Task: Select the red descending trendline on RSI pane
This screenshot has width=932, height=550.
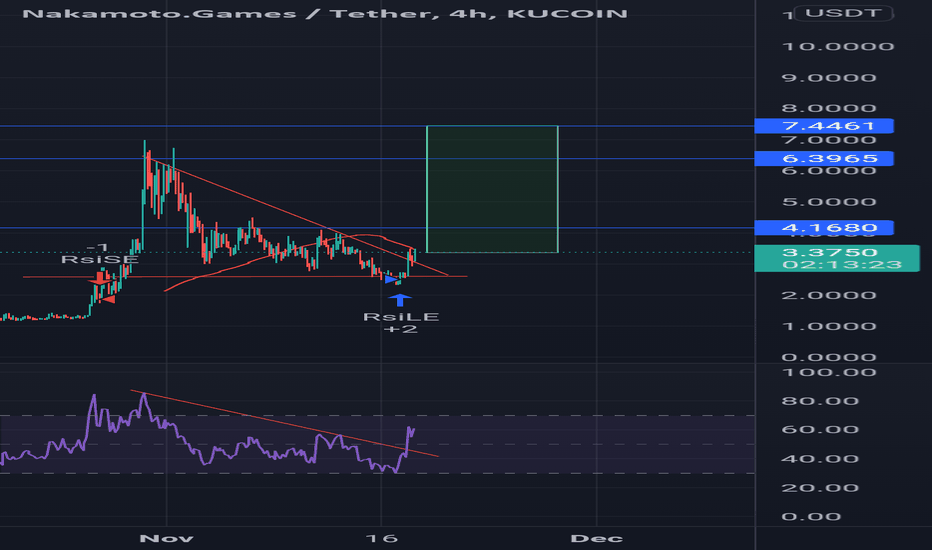Action: (x=284, y=423)
